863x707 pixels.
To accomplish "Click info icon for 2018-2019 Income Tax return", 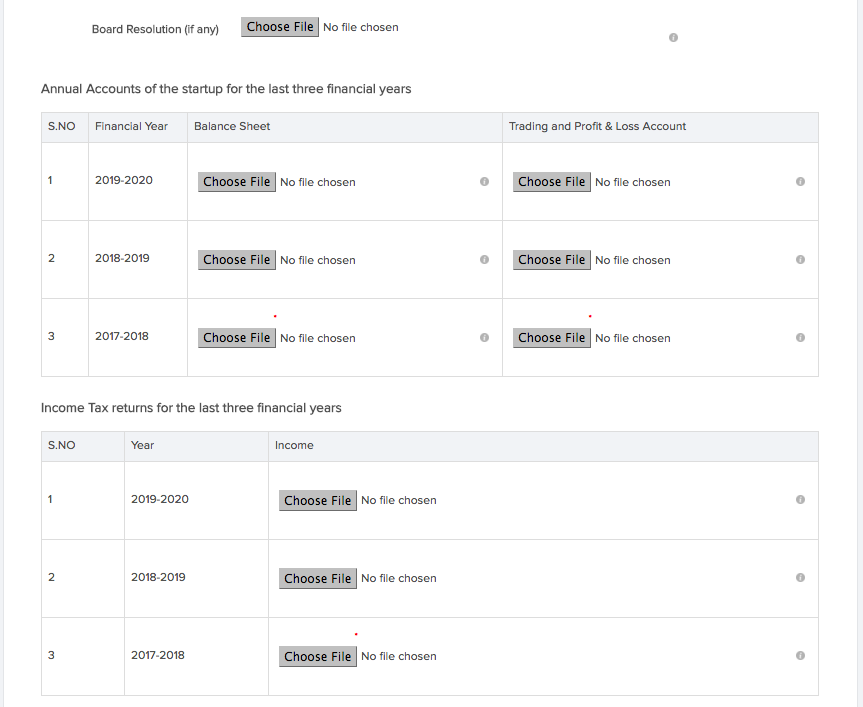I will click(x=800, y=578).
